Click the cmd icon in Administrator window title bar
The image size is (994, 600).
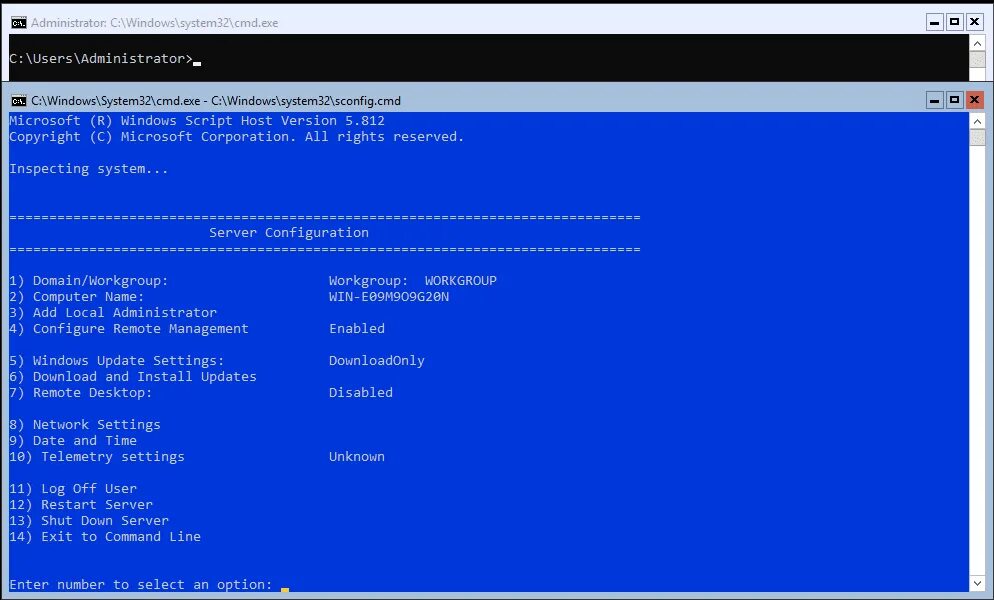click(x=18, y=23)
